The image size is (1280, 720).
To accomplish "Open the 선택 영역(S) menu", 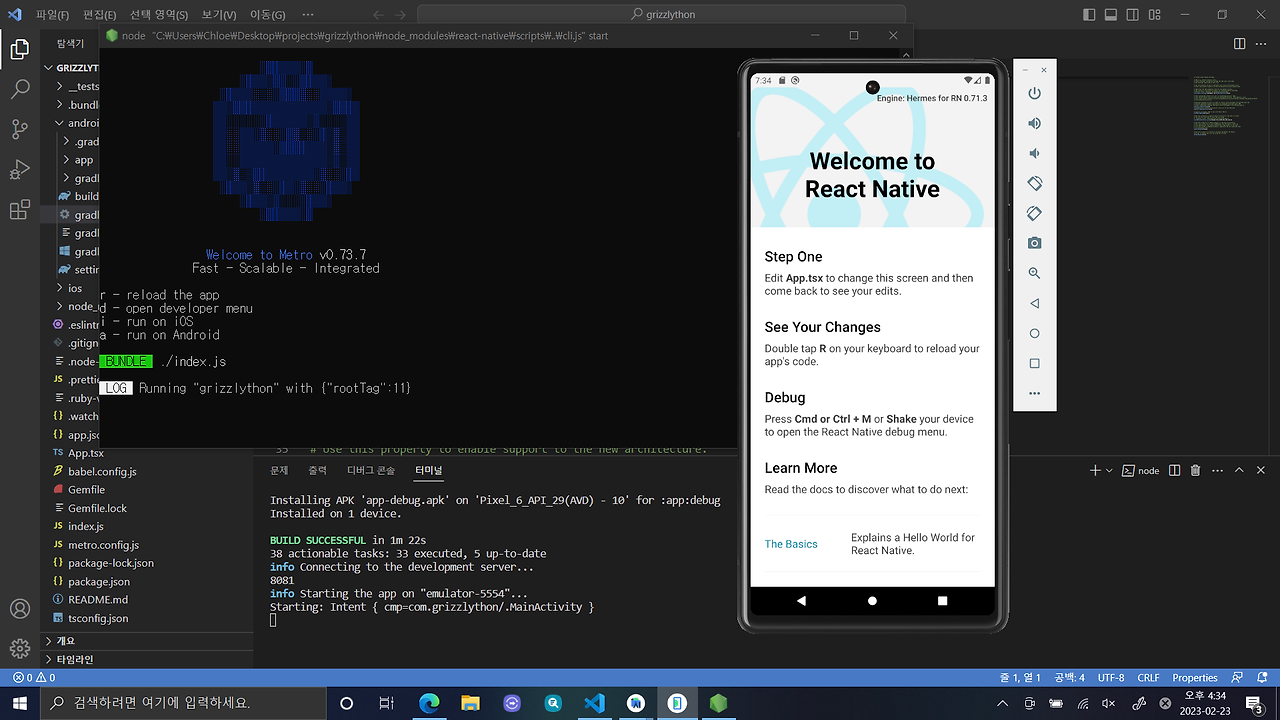I will 158,15.
